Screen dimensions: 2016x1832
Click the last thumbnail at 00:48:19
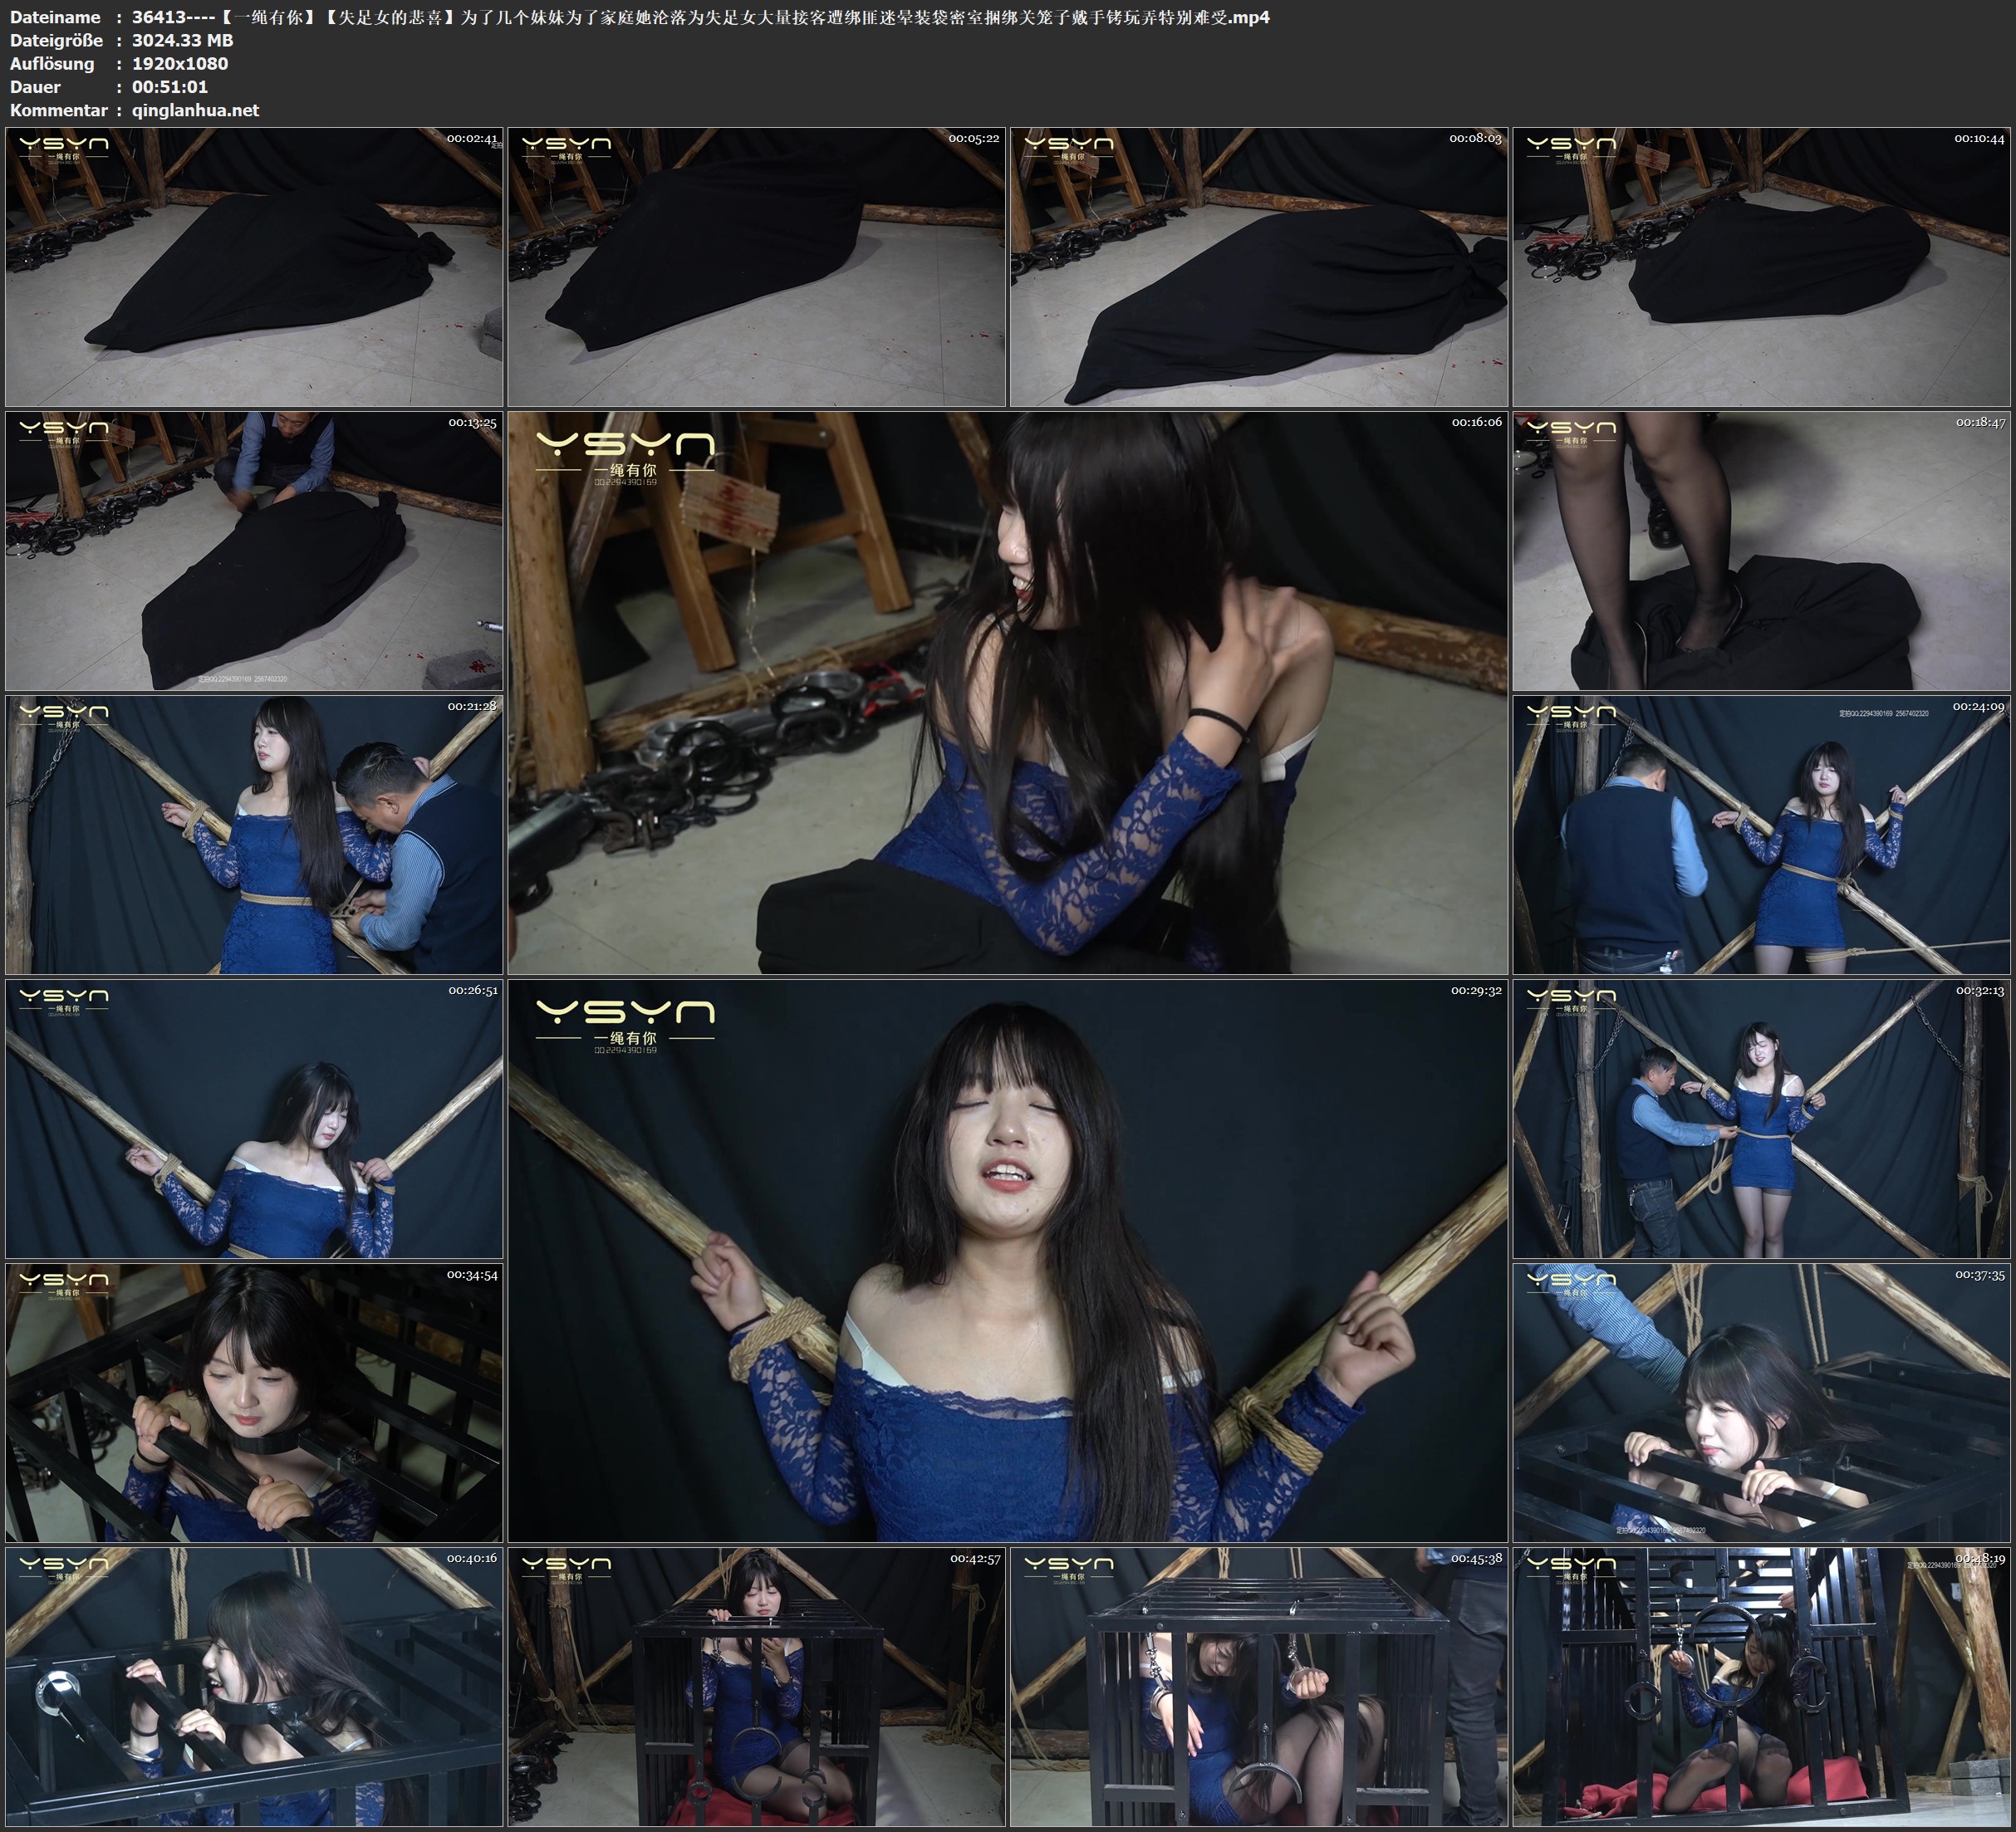coord(1762,1687)
